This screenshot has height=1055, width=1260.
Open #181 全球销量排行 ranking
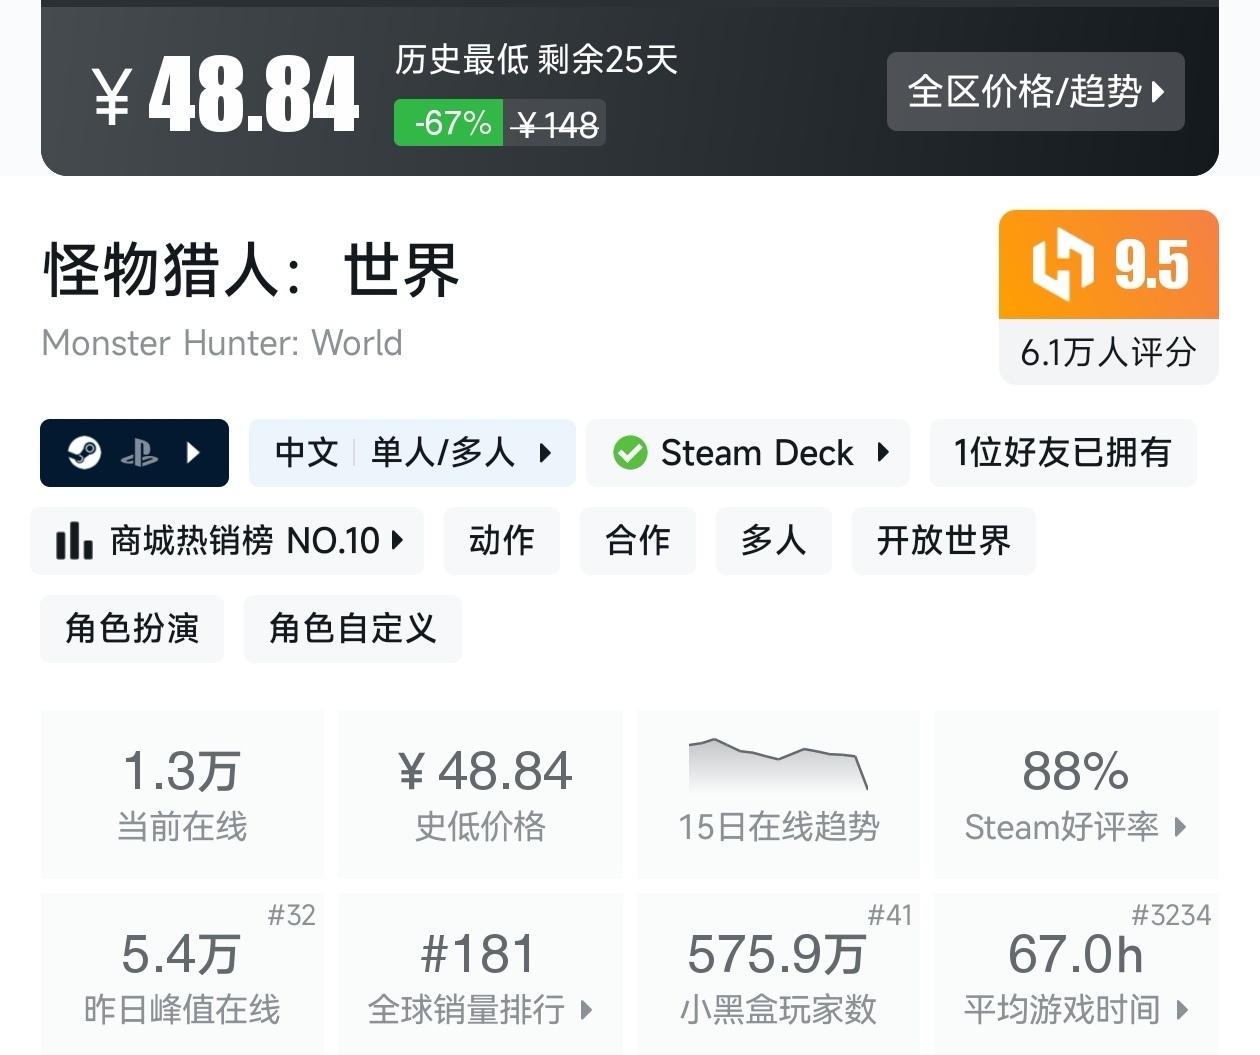coord(481,974)
